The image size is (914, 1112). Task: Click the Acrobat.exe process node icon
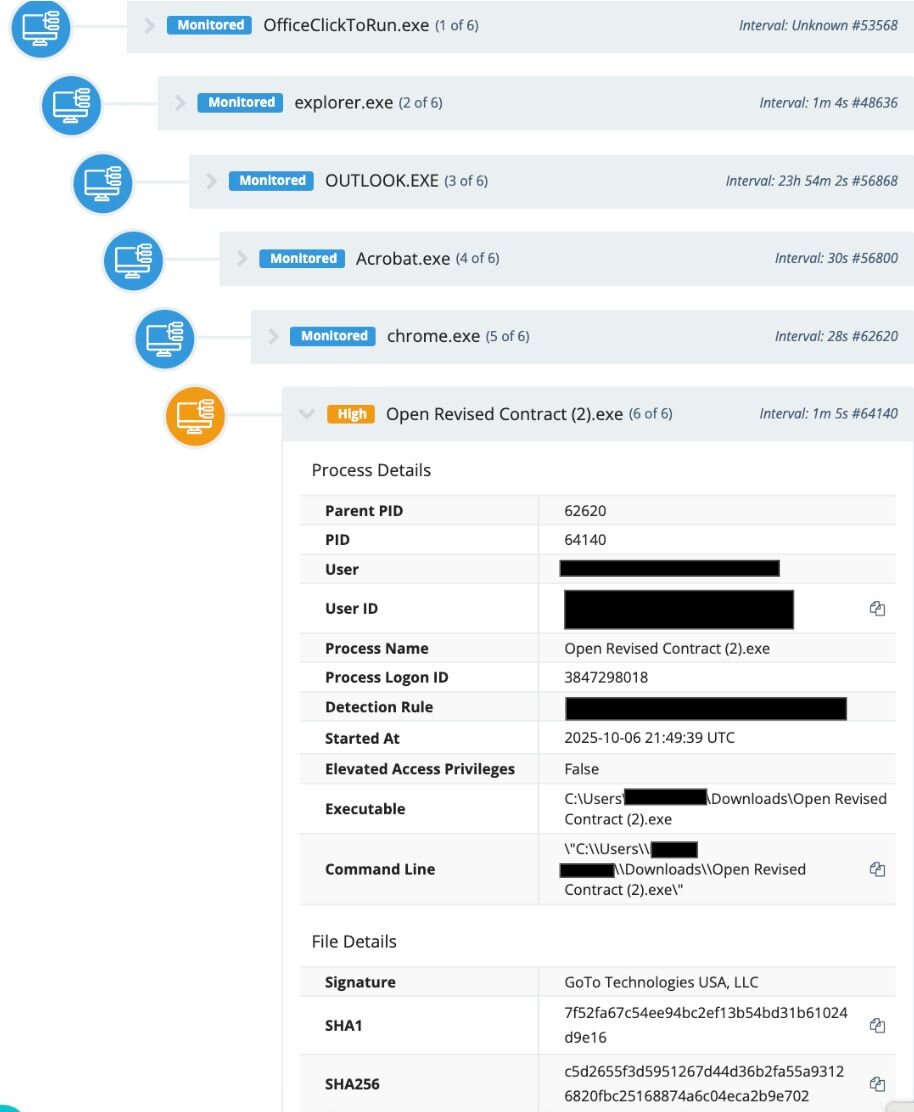pyautogui.click(x=134, y=260)
